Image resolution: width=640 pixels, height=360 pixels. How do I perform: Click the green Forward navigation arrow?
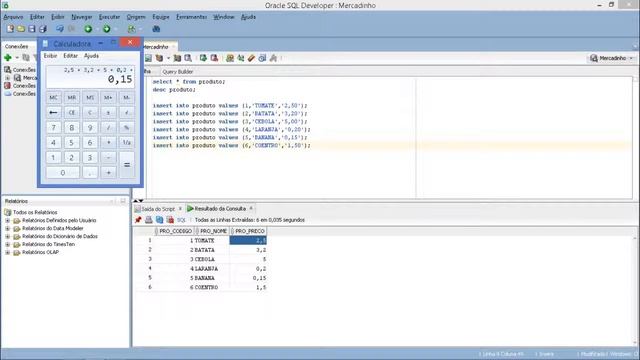[x=107, y=29]
